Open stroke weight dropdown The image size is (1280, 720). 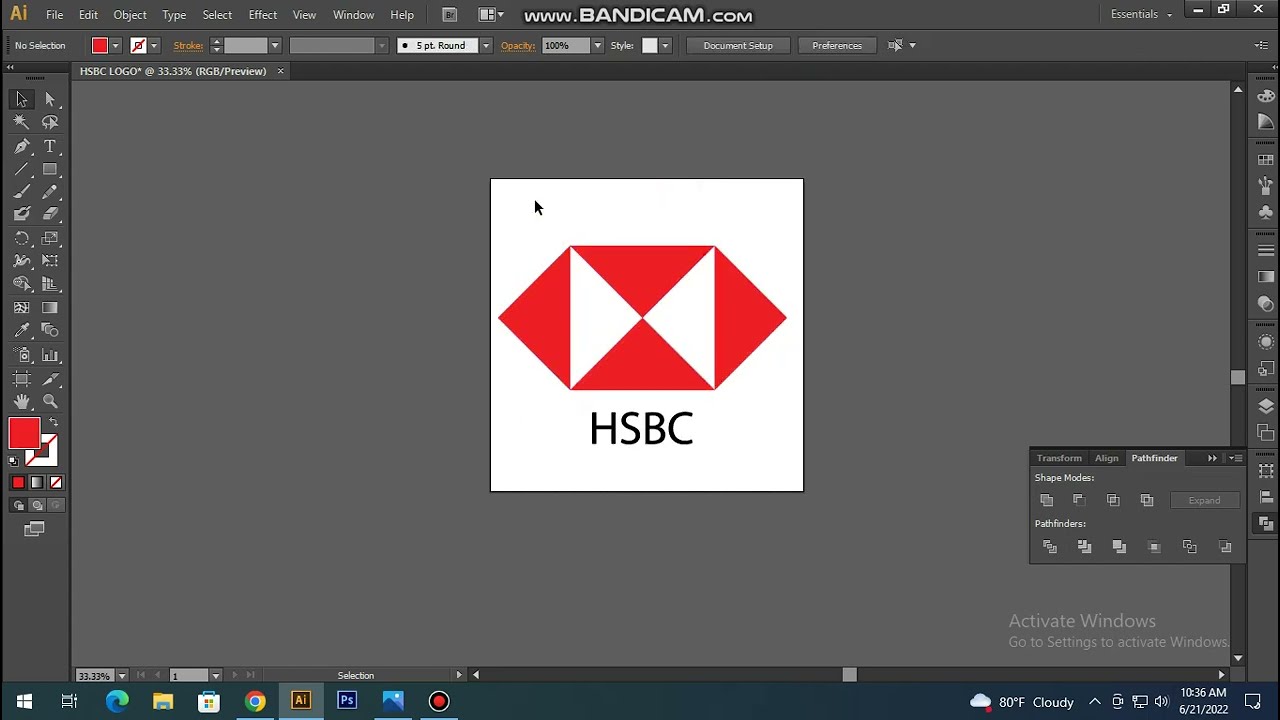[275, 46]
